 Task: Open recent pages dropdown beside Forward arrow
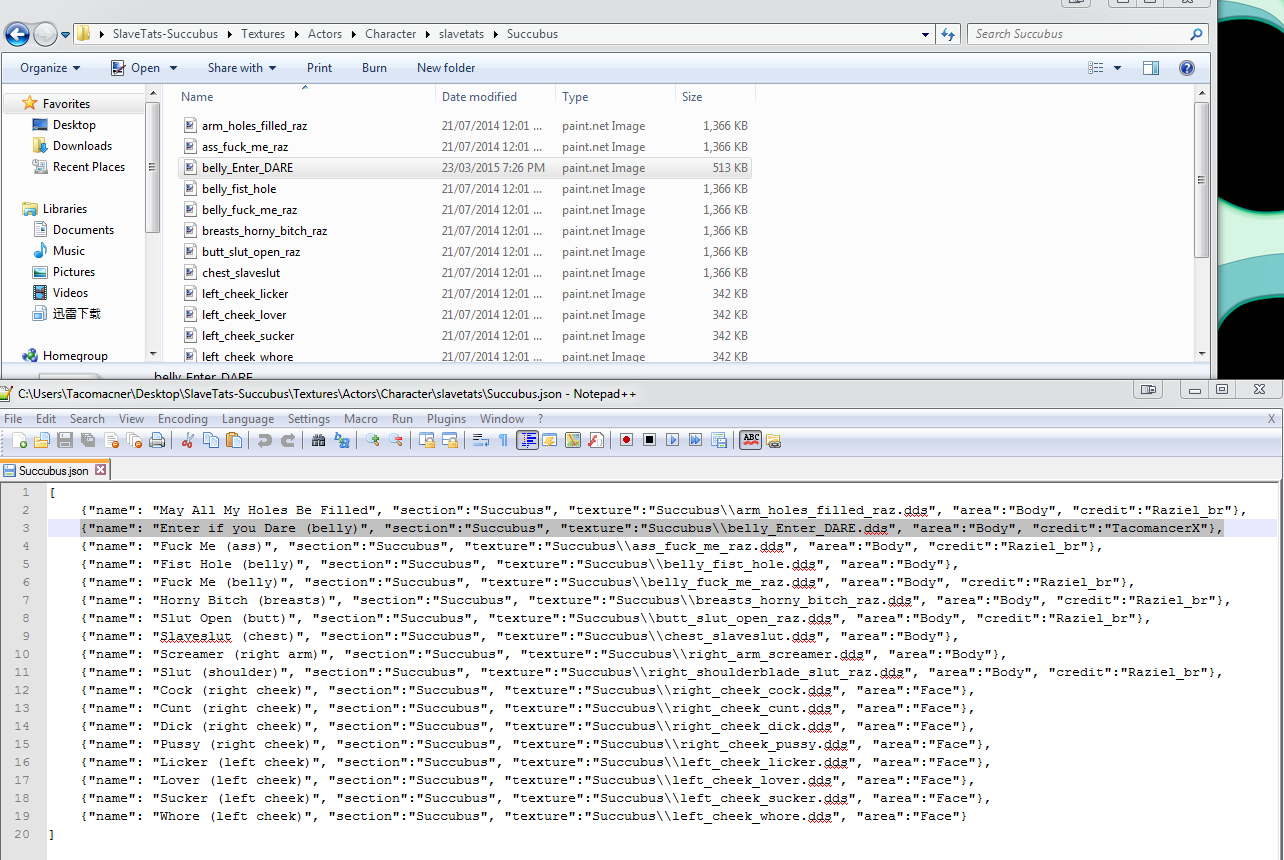[65, 35]
